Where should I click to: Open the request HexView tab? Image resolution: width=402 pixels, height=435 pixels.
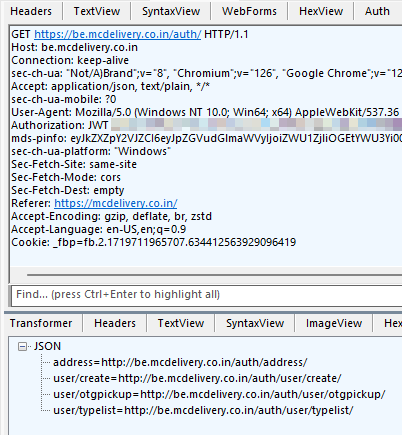click(321, 11)
